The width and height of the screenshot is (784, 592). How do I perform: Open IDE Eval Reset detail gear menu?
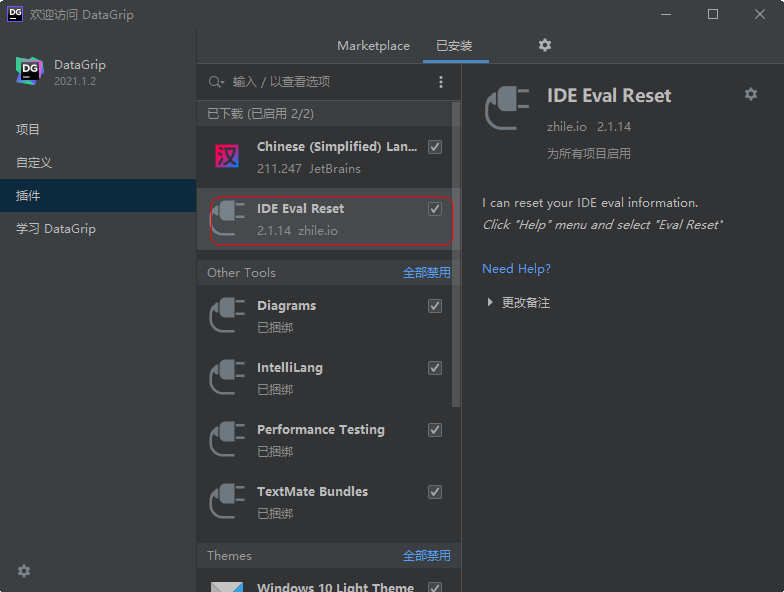tap(750, 94)
